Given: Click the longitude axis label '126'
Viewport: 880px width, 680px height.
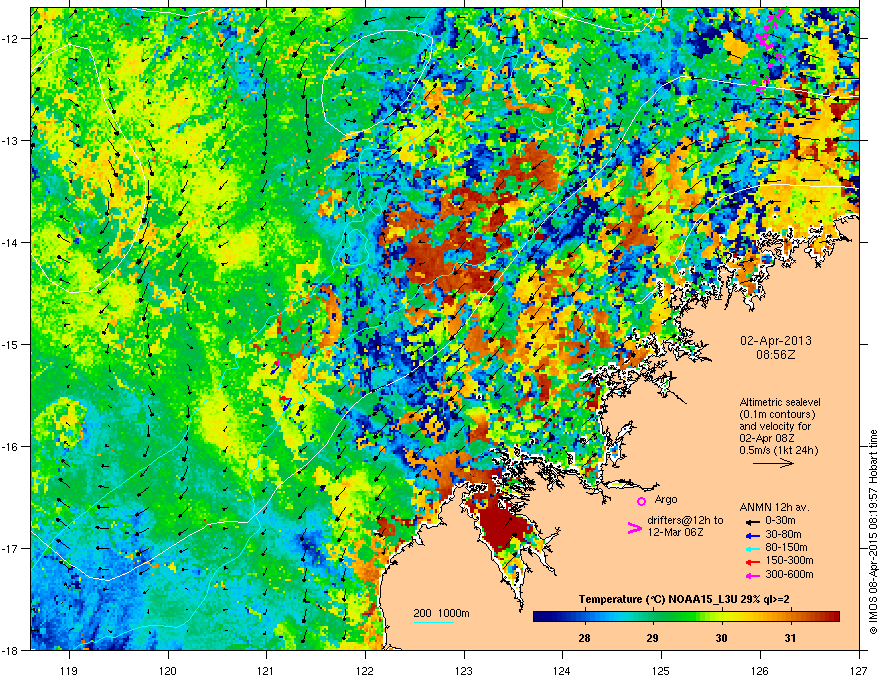Looking at the screenshot, I should coord(760,671).
